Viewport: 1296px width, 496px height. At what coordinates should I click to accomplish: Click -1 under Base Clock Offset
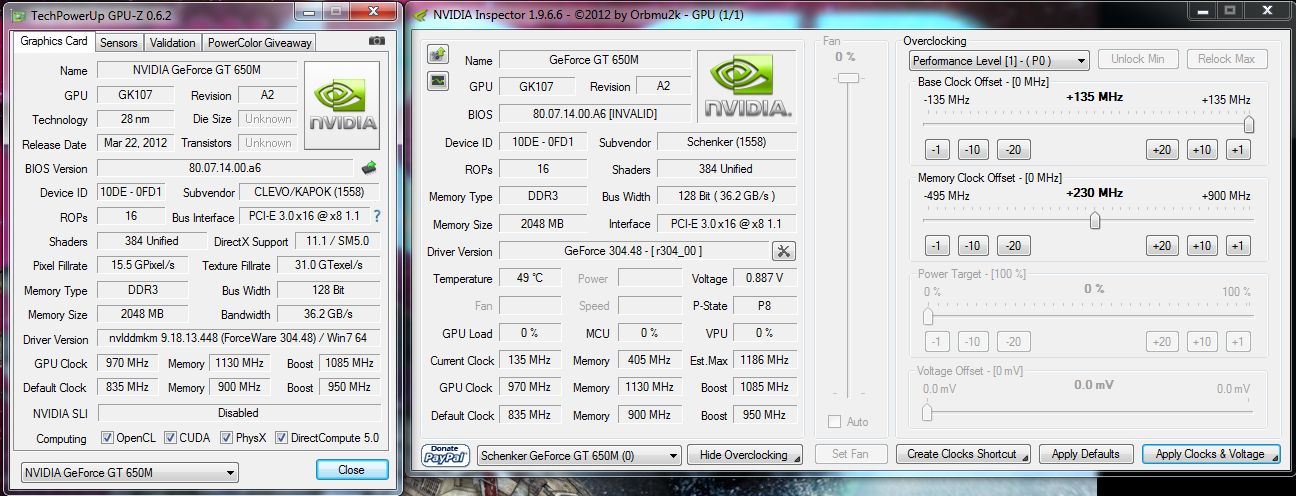936,150
